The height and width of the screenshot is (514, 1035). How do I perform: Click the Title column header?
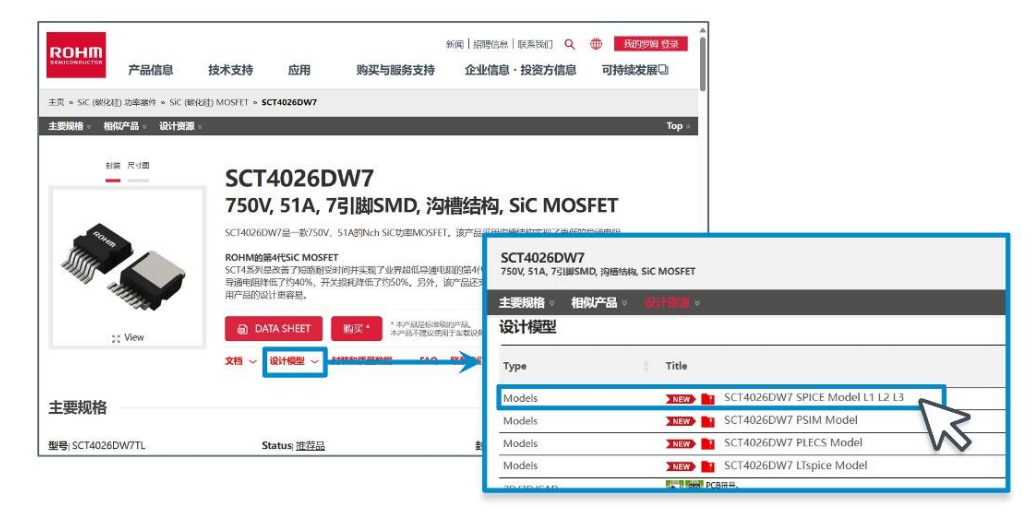[676, 366]
